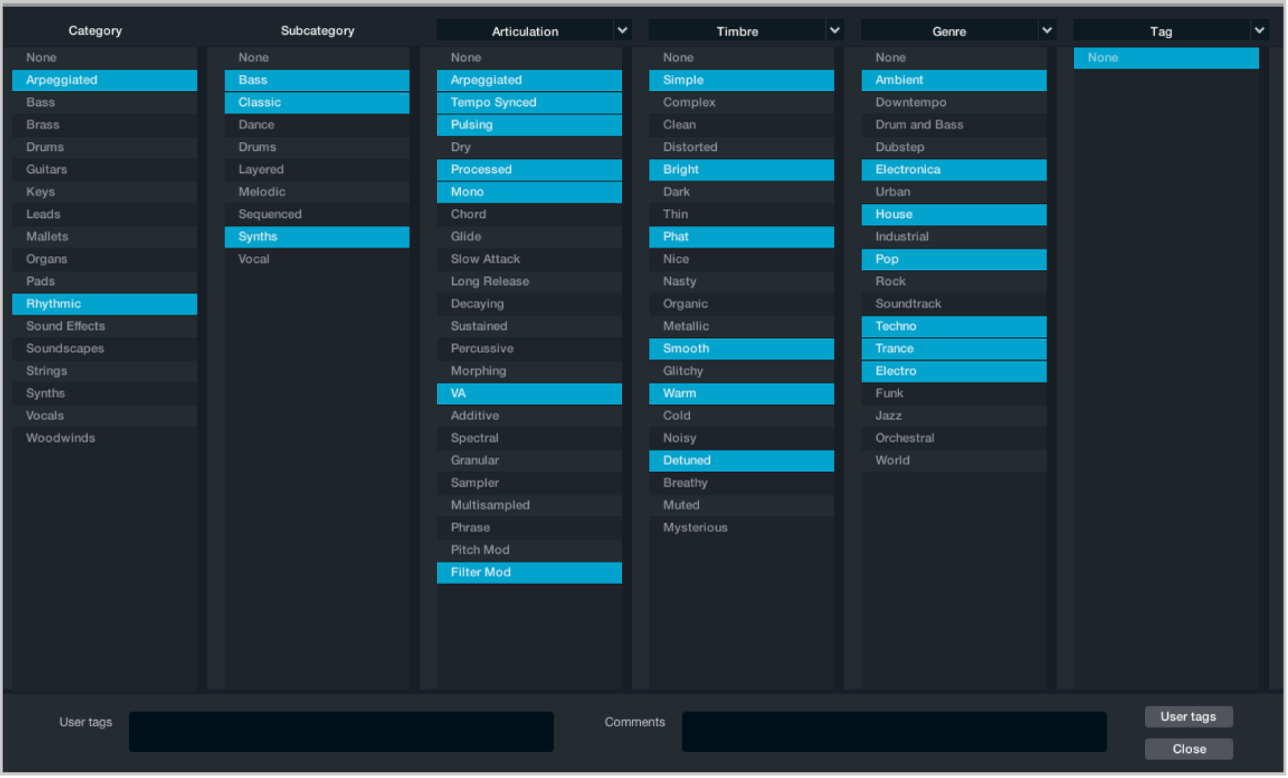Deselect the Trance genre
This screenshot has height=778, width=1288.
[953, 348]
